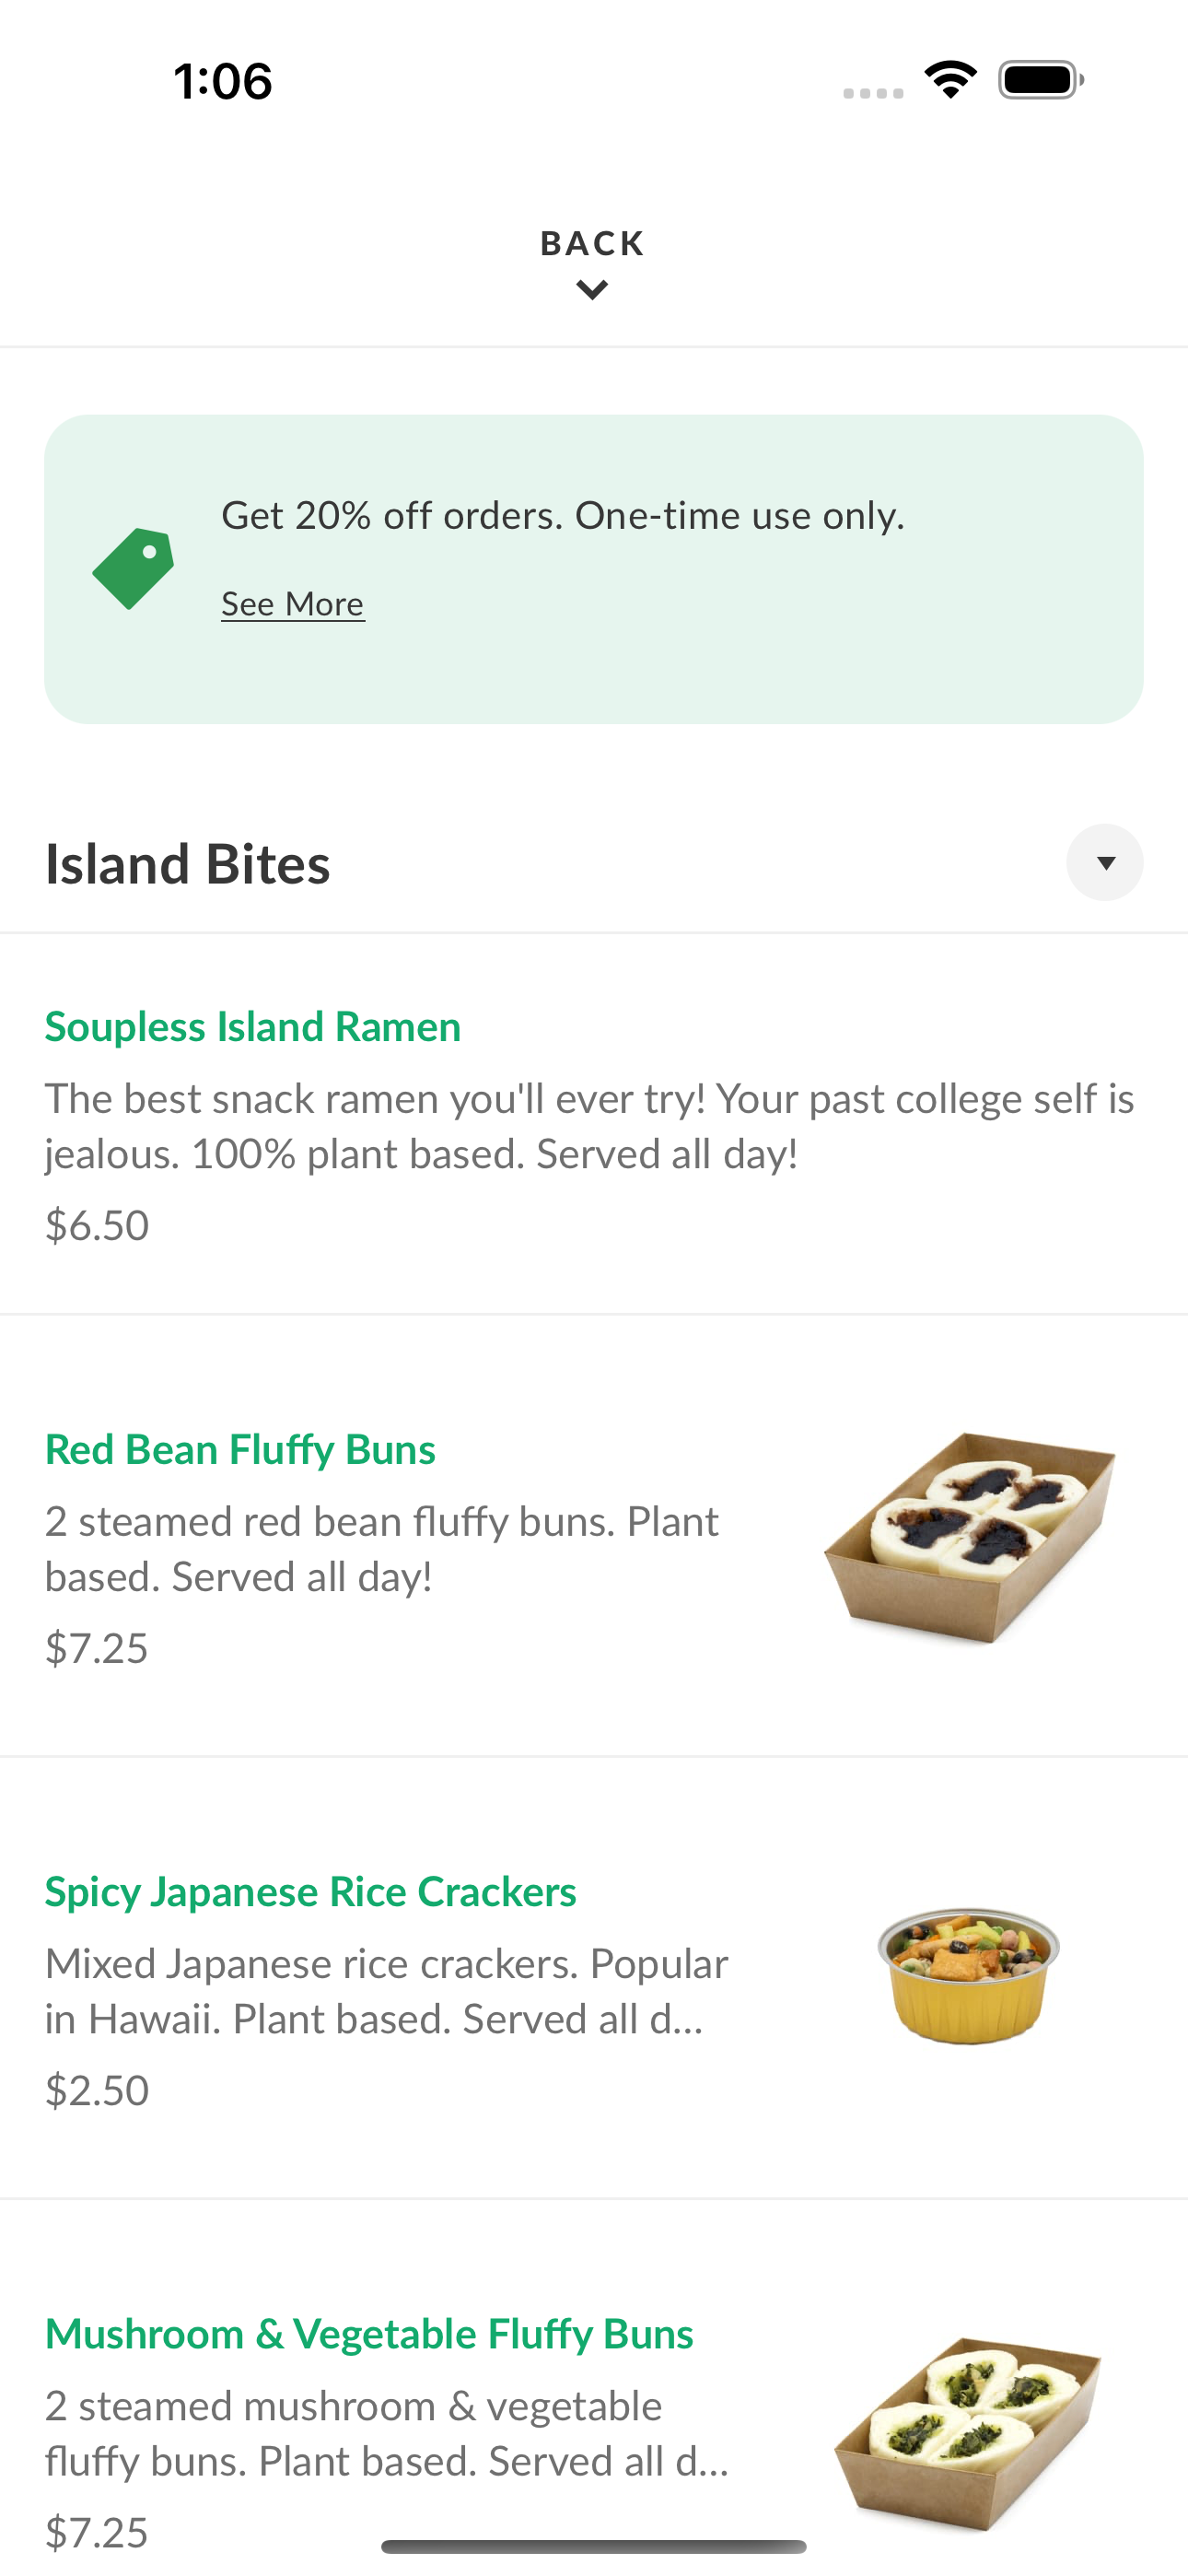Open Mushroom & Vegetable Fluffy Buns title
This screenshot has height=2576, width=1188.
point(369,2333)
